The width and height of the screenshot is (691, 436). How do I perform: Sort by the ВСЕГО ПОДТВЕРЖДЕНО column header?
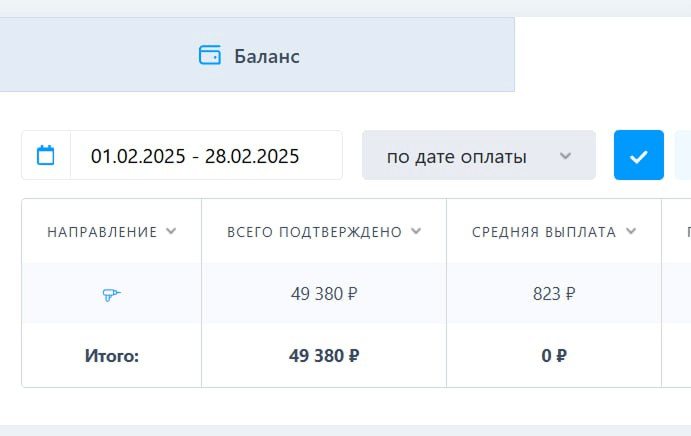click(314, 232)
